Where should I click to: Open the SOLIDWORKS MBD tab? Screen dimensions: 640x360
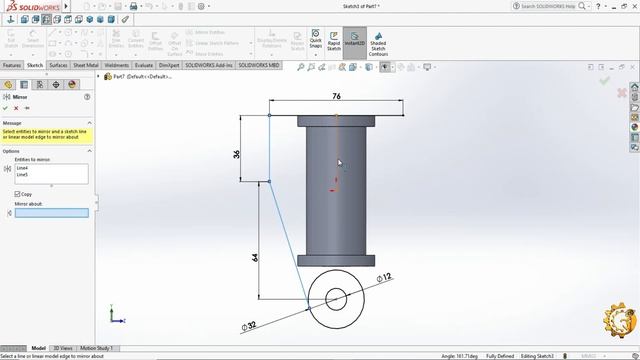259,65
